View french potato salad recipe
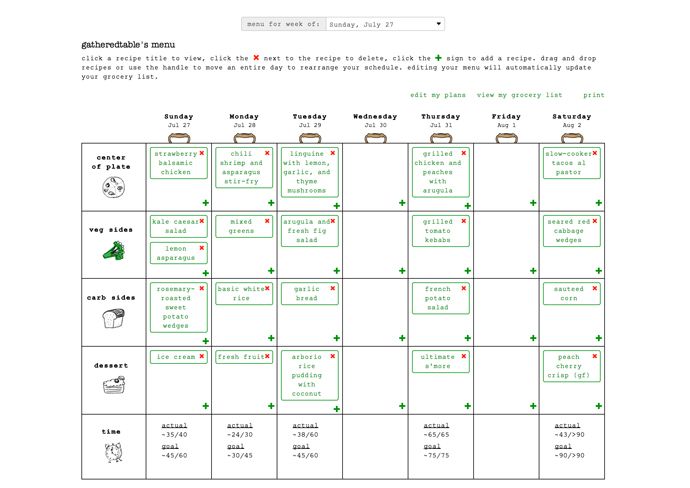The image size is (690, 488). point(437,298)
